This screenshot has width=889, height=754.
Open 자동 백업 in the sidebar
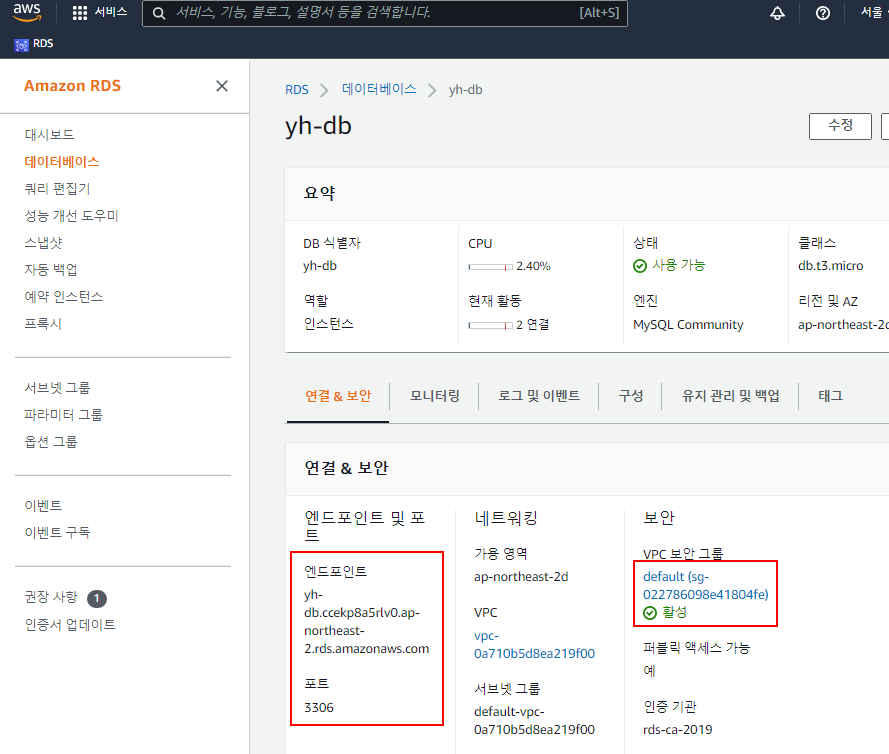tap(50, 269)
